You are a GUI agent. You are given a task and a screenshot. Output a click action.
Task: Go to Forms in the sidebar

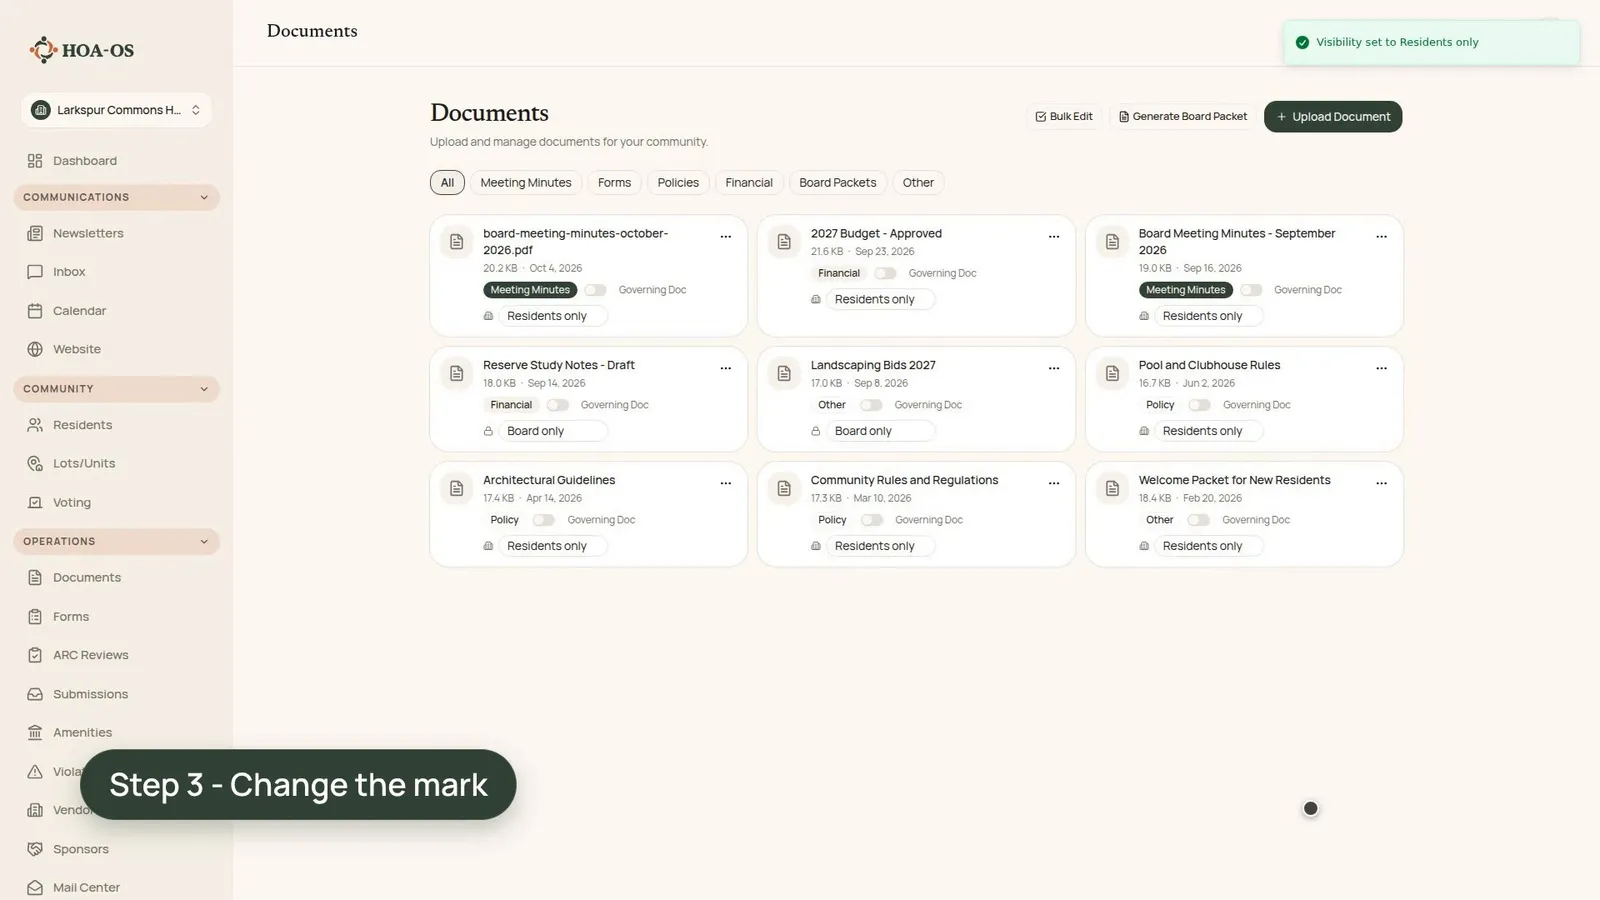click(71, 617)
